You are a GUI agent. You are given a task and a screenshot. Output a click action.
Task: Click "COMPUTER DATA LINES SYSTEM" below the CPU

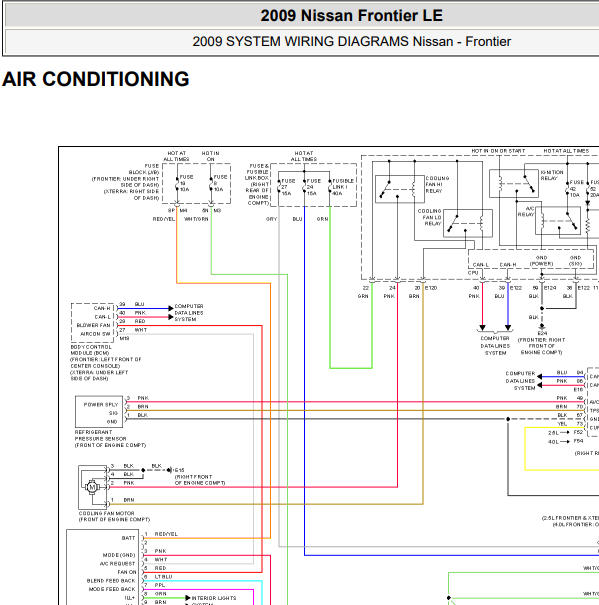click(495, 345)
